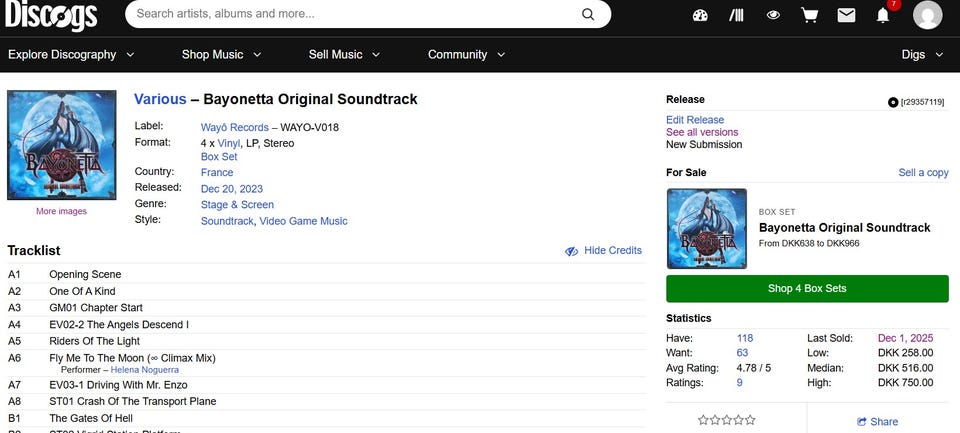Viewport: 960px width, 433px height.
Task: Click the album cover thumbnail
Action: coord(61,145)
